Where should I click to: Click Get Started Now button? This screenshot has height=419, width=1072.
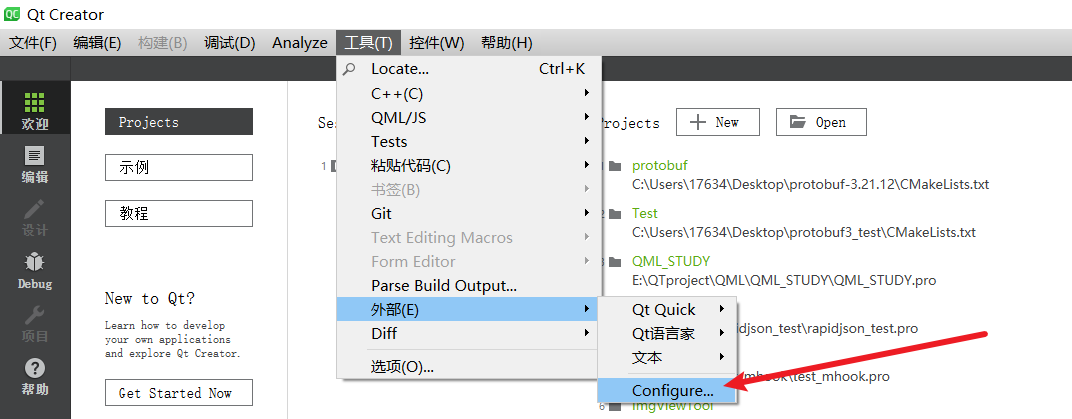point(179,393)
